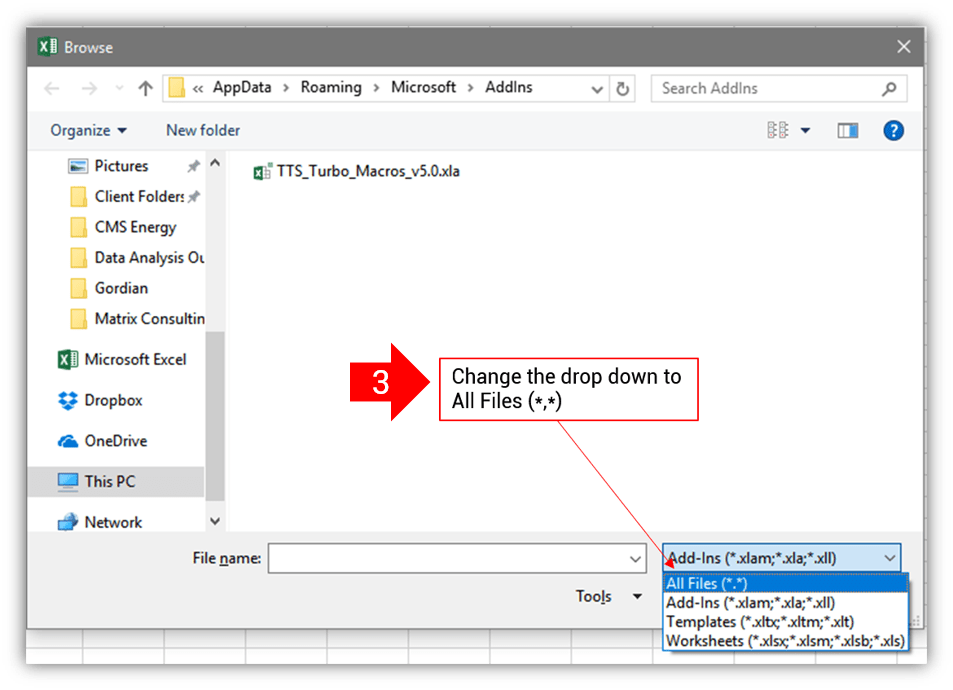The image size is (953, 690).
Task: Select This PC in navigation tree
Action: pyautogui.click(x=109, y=481)
